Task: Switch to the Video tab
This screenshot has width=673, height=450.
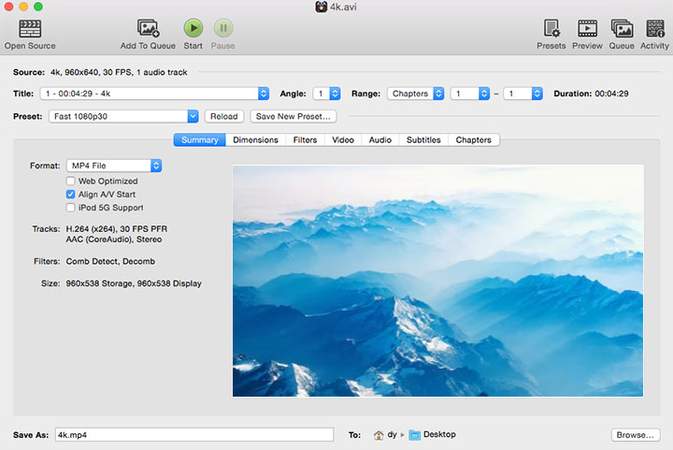Action: tap(343, 140)
